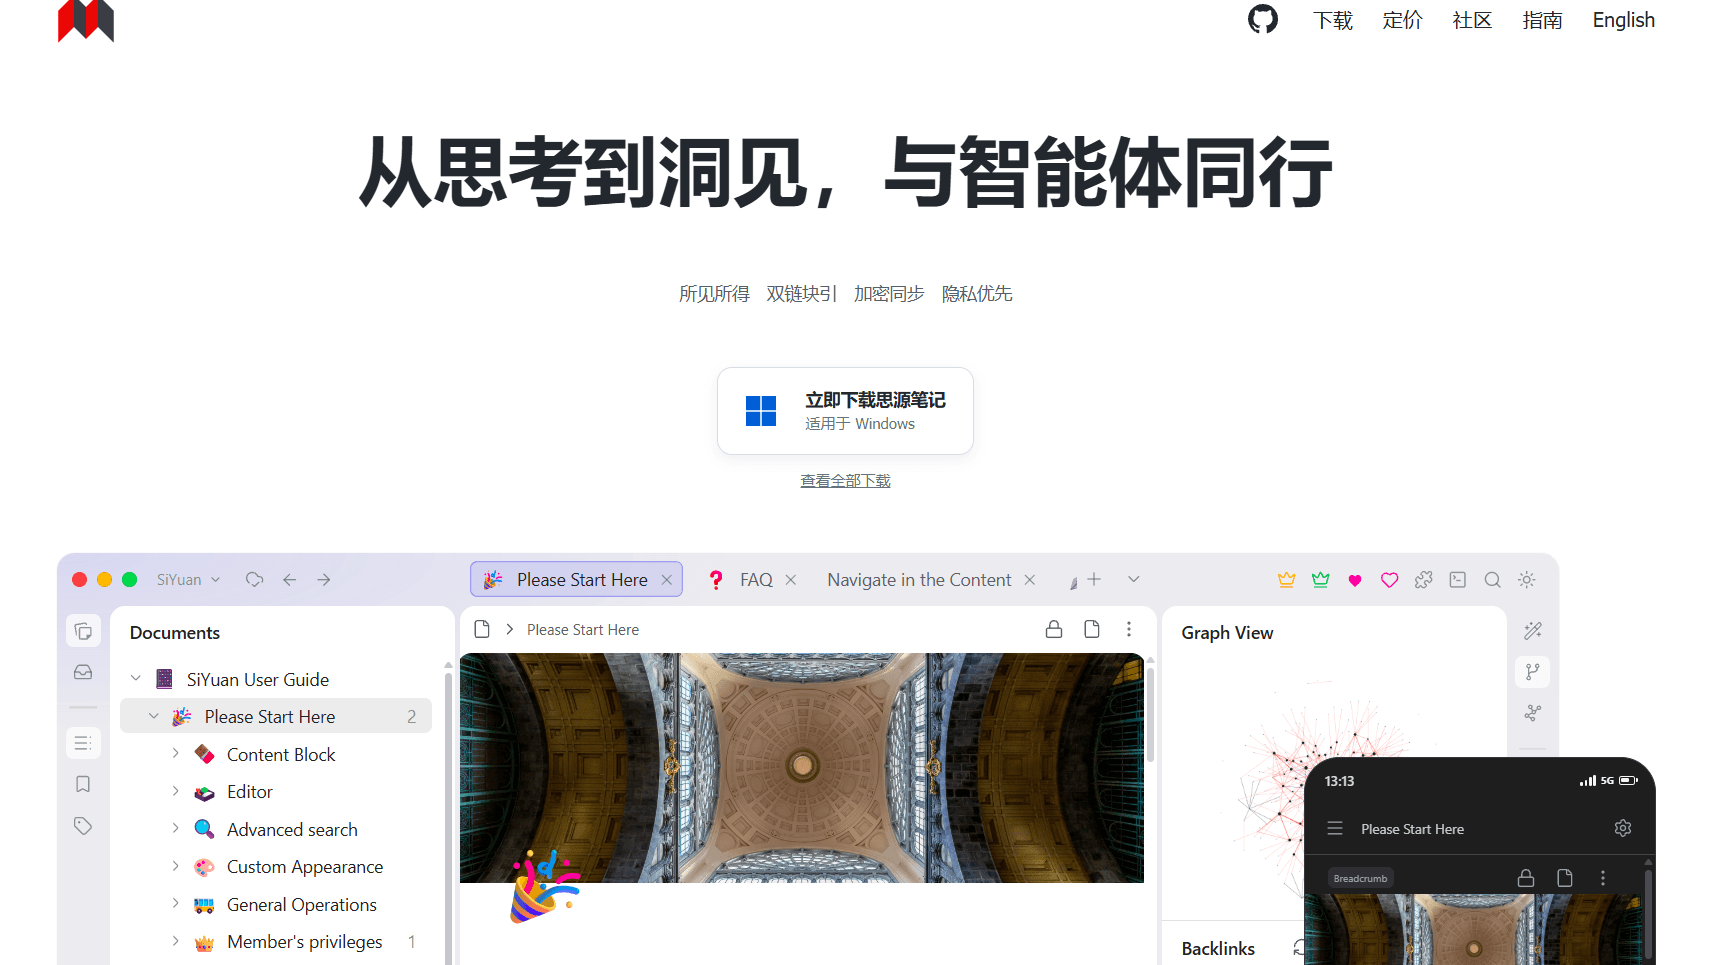Open the bookmark panel icon
Viewport: 1709px width, 965px height.
[x=83, y=784]
